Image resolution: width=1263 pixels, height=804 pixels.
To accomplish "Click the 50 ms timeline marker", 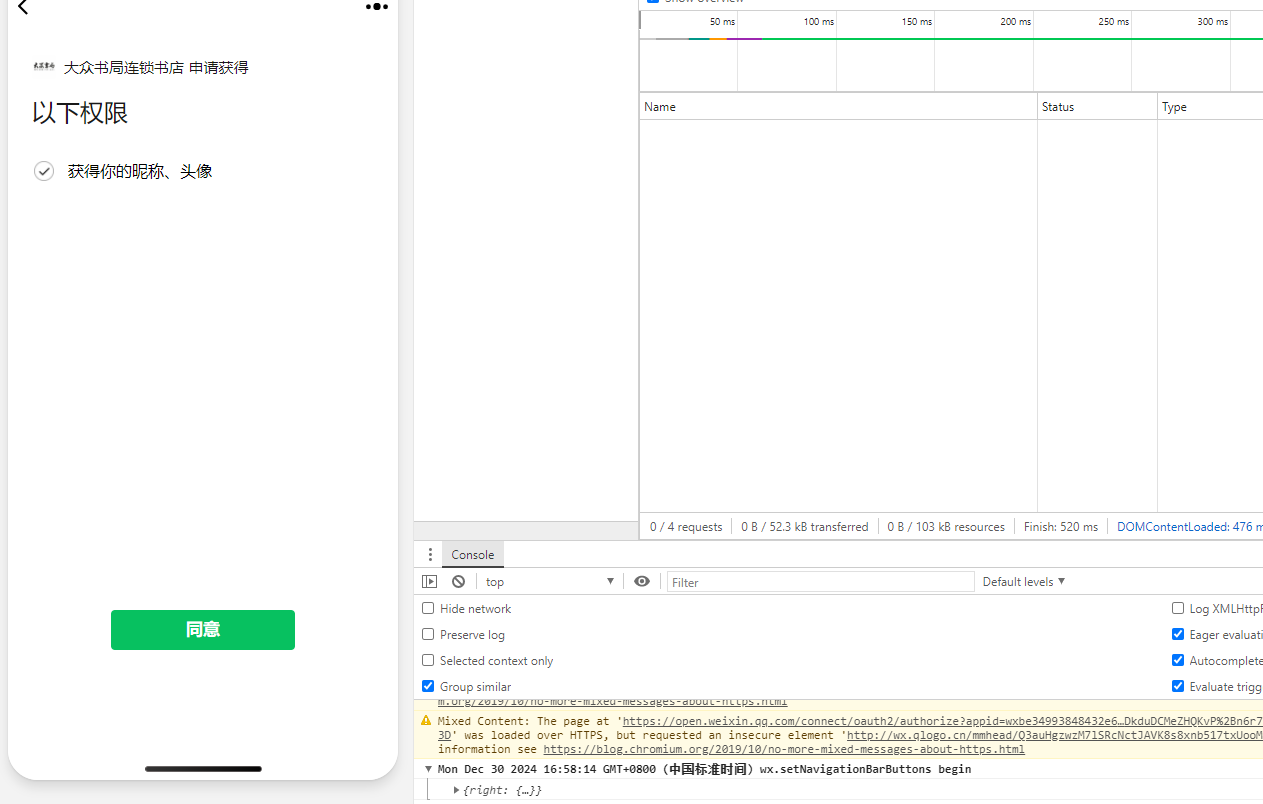I will pyautogui.click(x=723, y=22).
